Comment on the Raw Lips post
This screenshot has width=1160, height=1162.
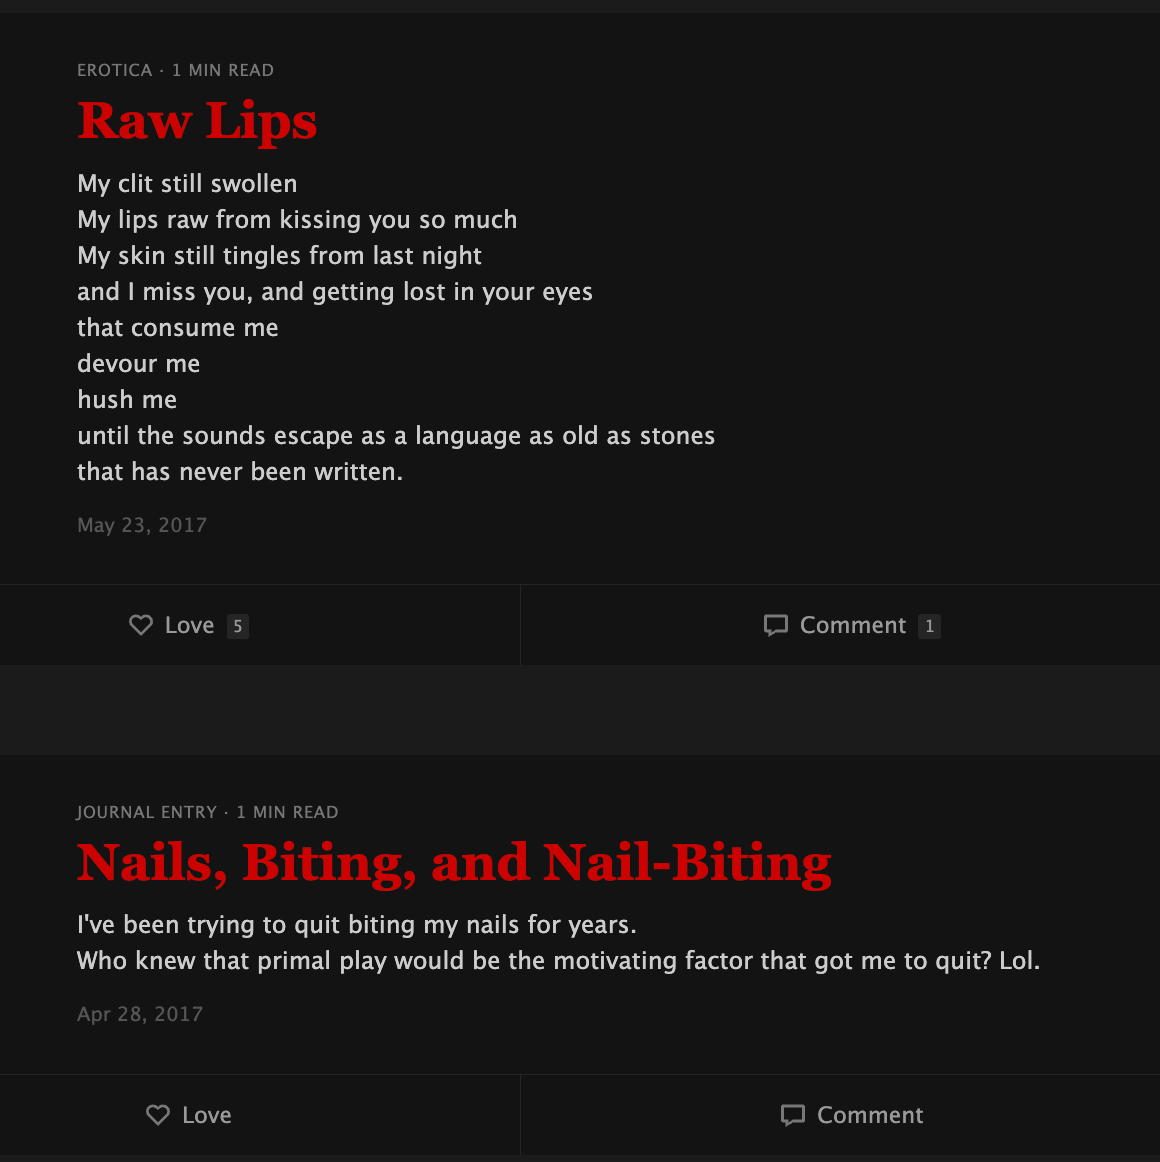pos(841,625)
